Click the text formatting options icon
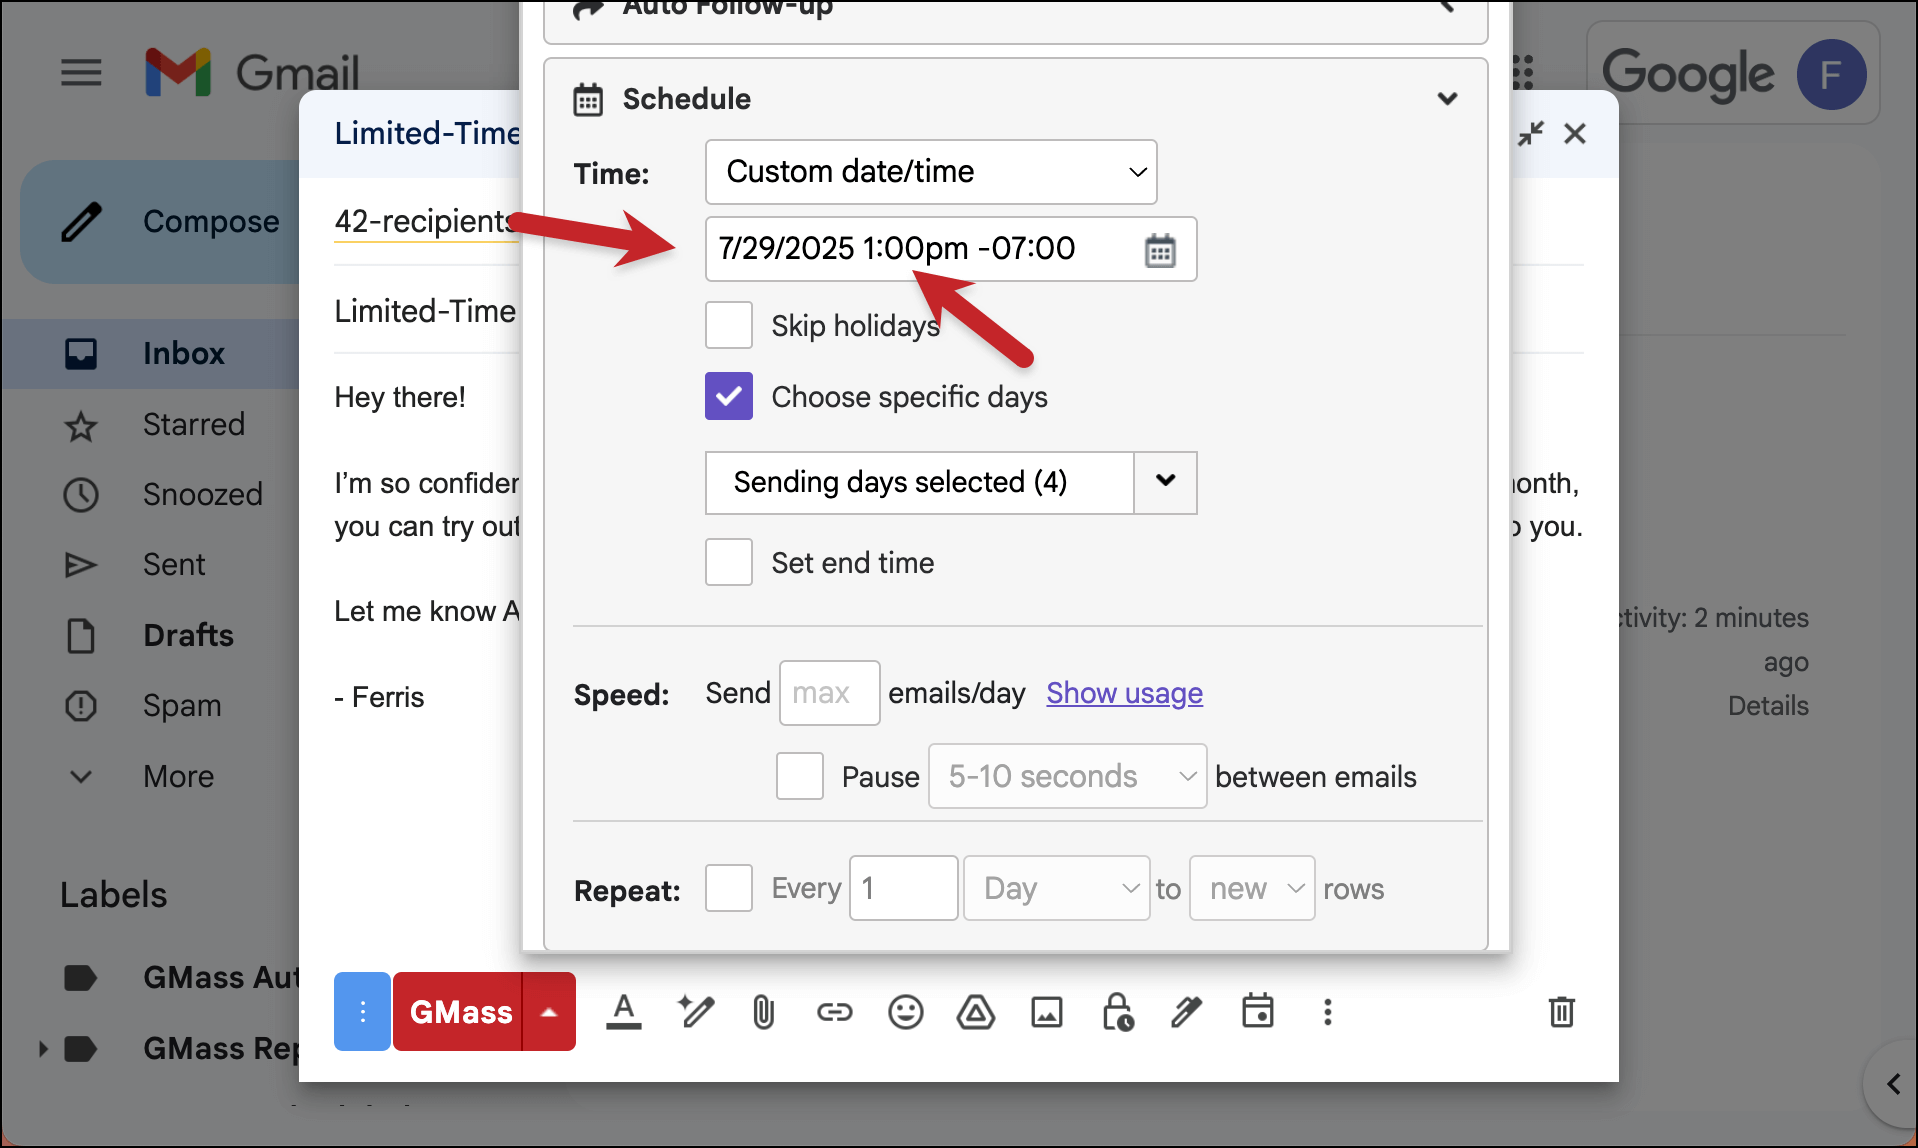Image resolution: width=1918 pixels, height=1148 pixels. pos(623,1012)
